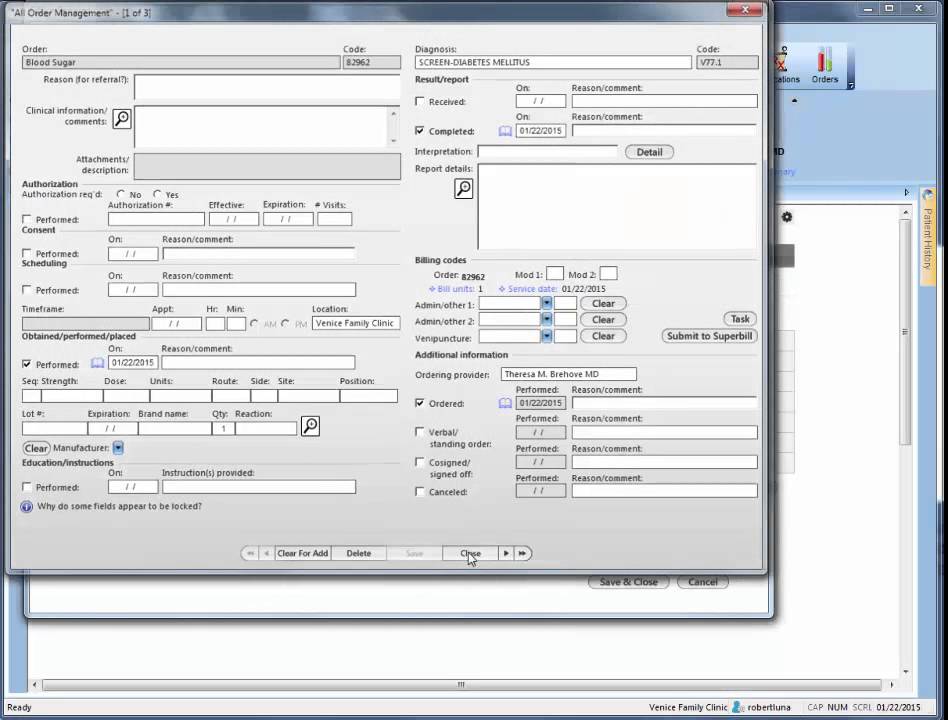Click the Mod 1 input box
Screen dimensions: 948x720
click(x=554, y=274)
